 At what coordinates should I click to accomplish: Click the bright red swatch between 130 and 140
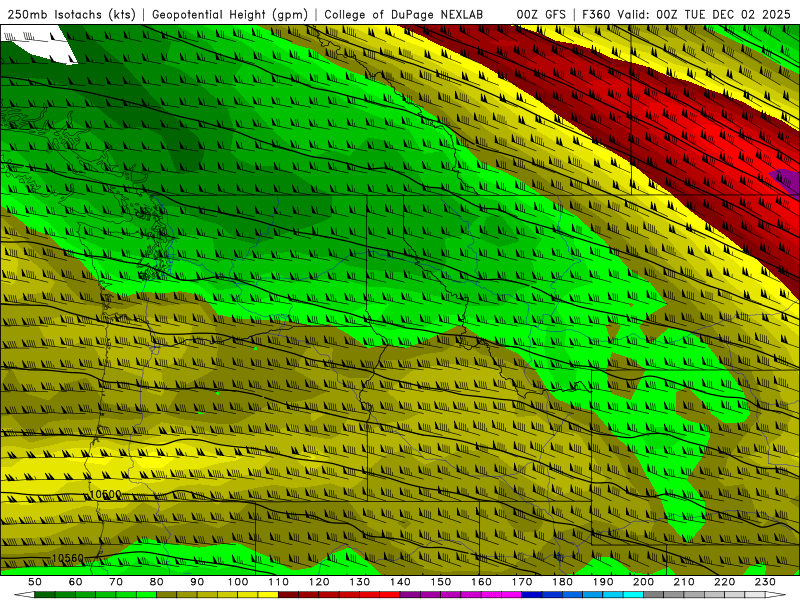[x=390, y=595]
